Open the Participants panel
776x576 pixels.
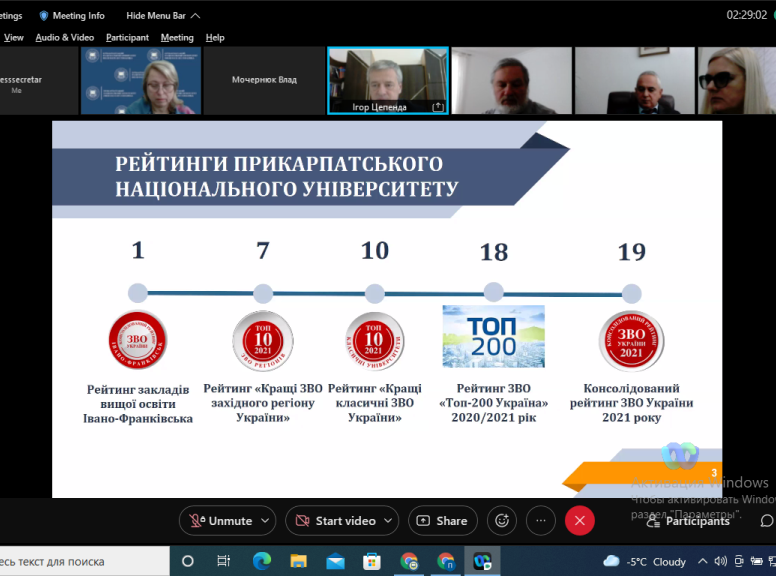pyautogui.click(x=688, y=521)
